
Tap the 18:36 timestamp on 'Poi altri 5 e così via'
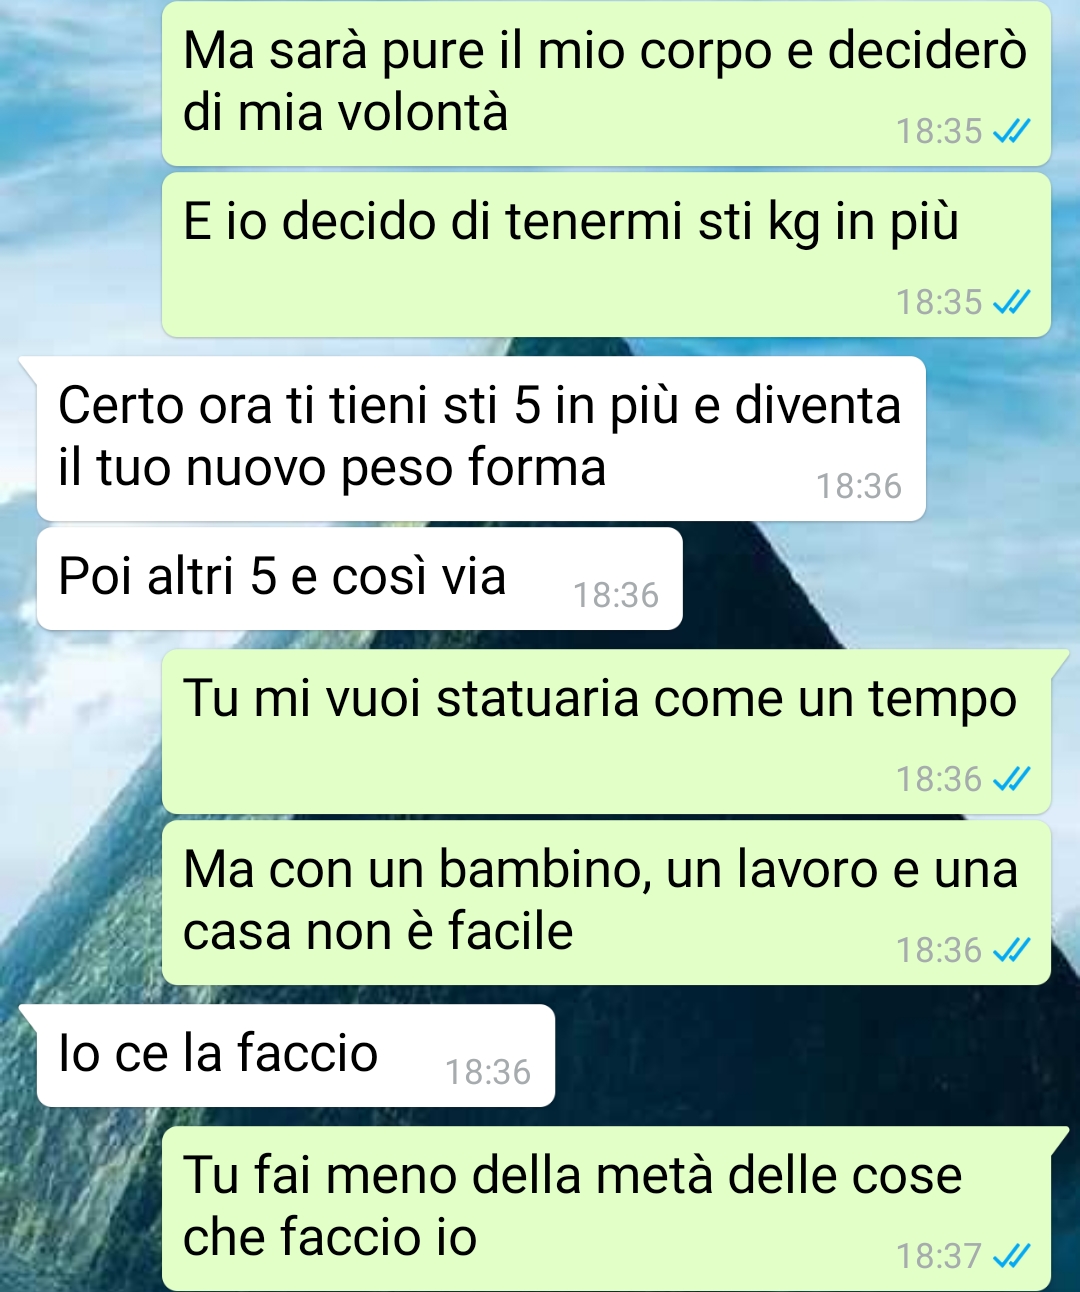616,596
